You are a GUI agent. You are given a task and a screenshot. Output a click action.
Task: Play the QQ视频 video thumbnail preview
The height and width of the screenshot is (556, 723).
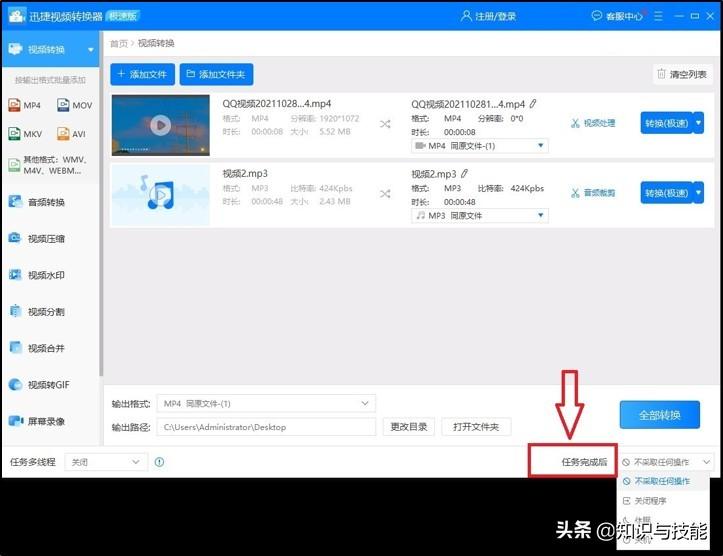(x=160, y=125)
